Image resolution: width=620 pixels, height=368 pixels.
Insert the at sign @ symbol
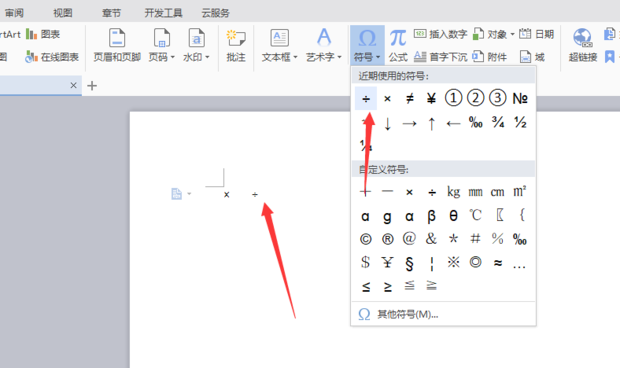pos(410,239)
